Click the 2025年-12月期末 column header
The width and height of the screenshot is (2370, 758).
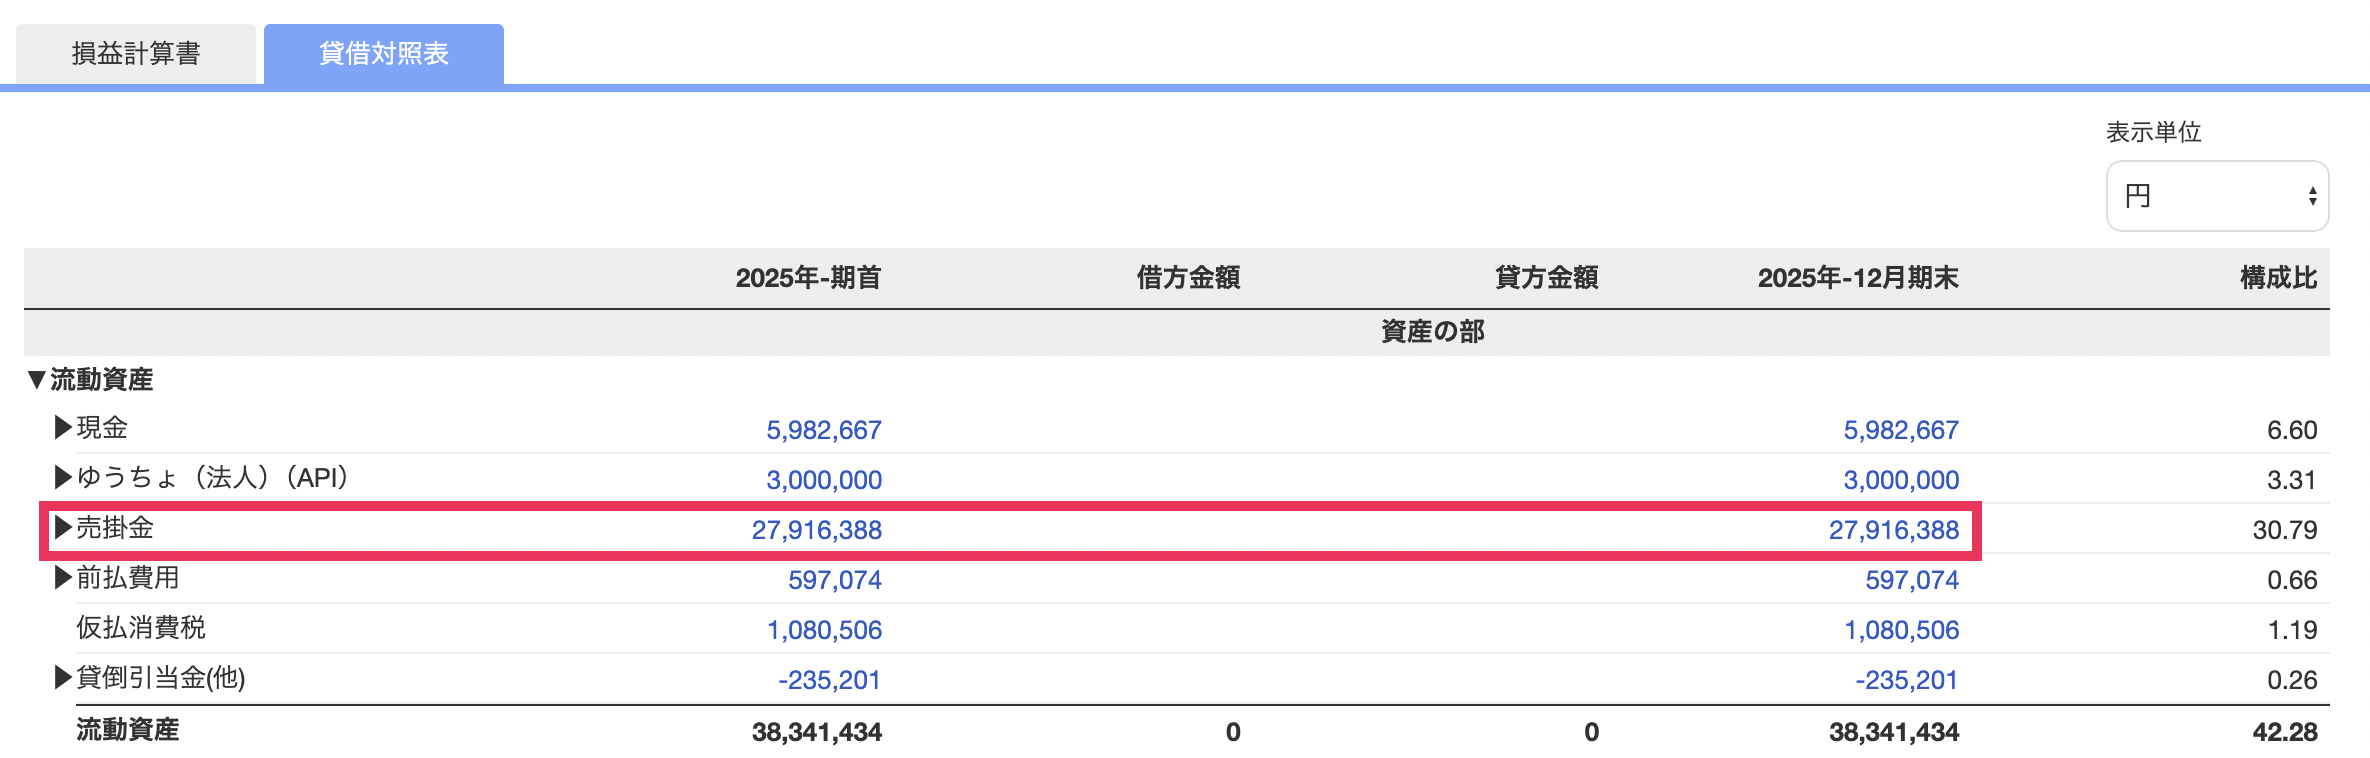pyautogui.click(x=1858, y=278)
